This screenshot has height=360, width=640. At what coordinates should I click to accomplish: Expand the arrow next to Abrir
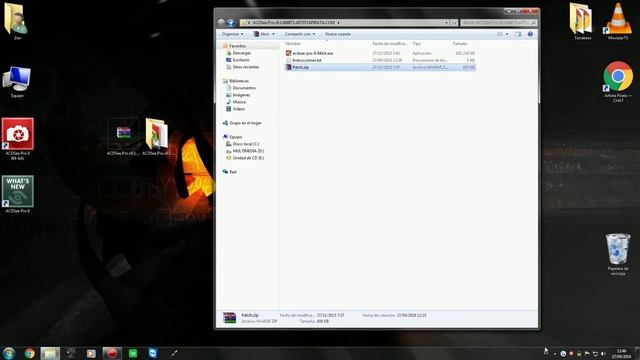(x=273, y=34)
